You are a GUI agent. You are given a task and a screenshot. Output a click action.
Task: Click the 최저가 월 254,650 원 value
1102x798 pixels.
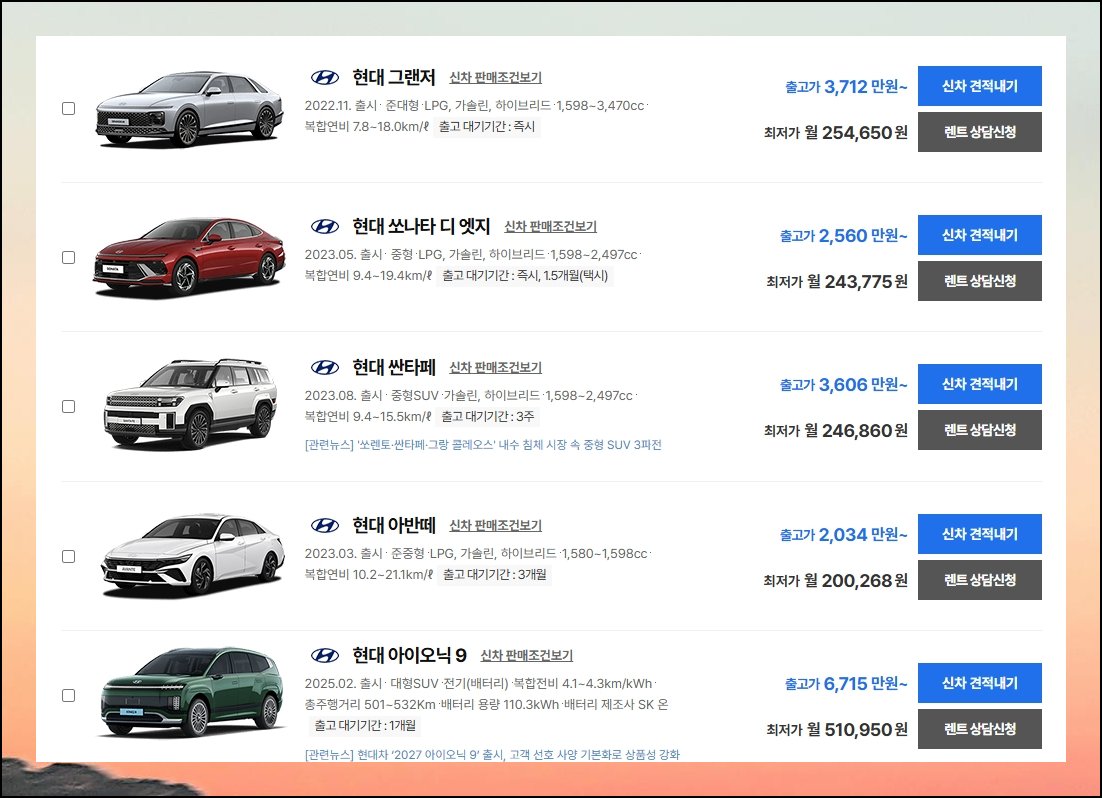point(836,132)
